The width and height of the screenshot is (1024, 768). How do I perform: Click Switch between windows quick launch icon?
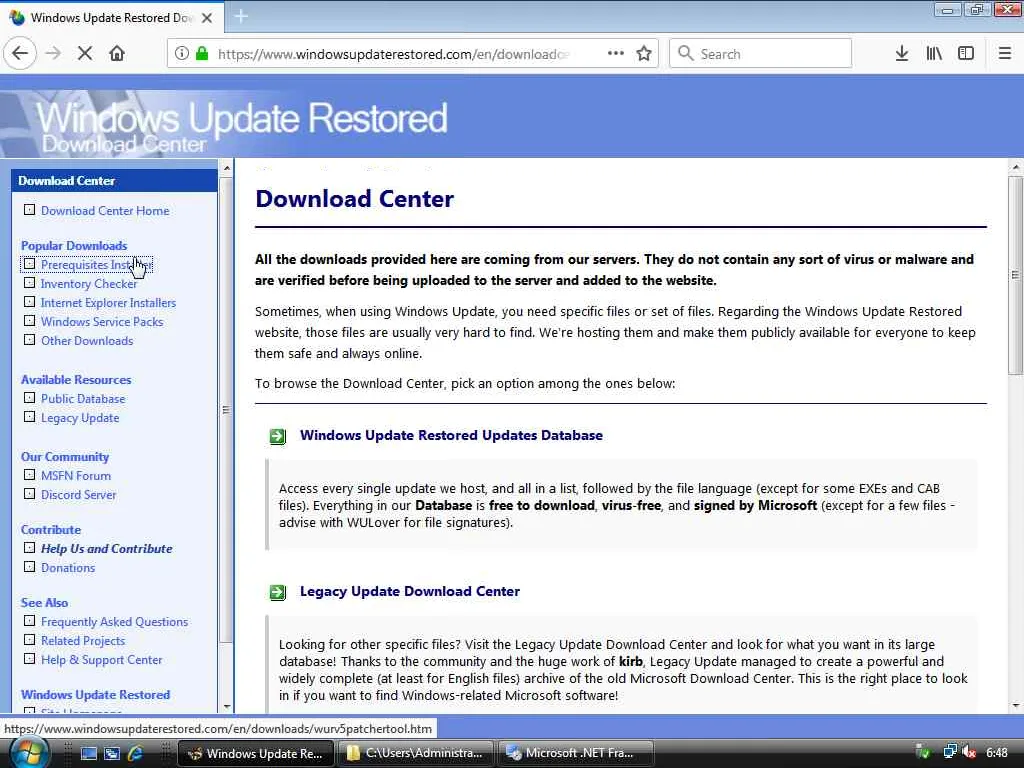coord(112,754)
